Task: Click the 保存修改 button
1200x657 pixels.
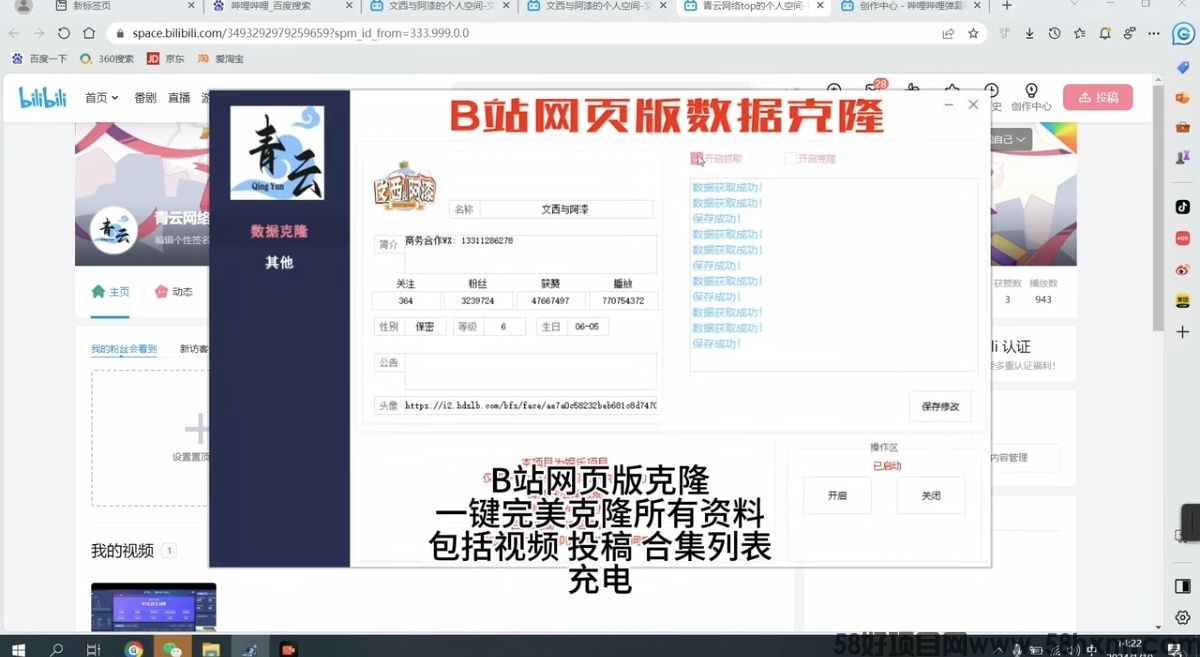Action: pos(940,406)
